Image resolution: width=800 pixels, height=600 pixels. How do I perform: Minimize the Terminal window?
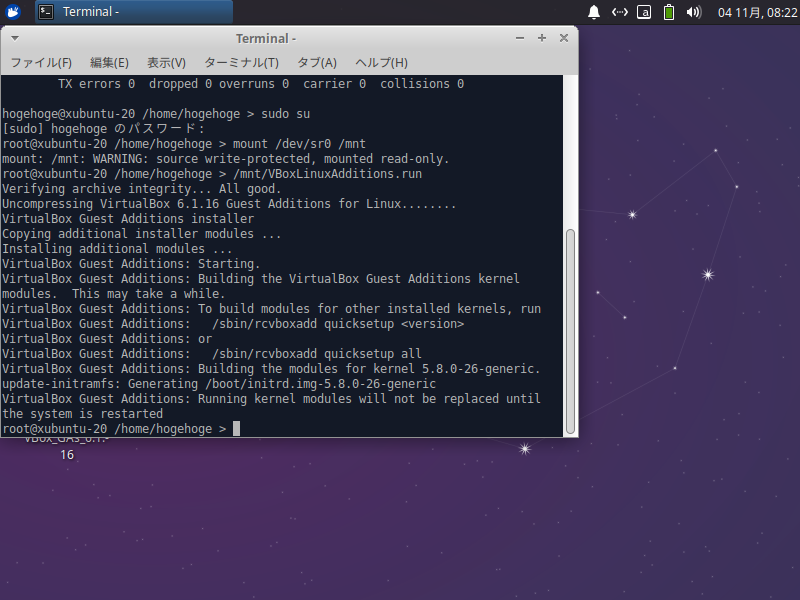[x=520, y=38]
